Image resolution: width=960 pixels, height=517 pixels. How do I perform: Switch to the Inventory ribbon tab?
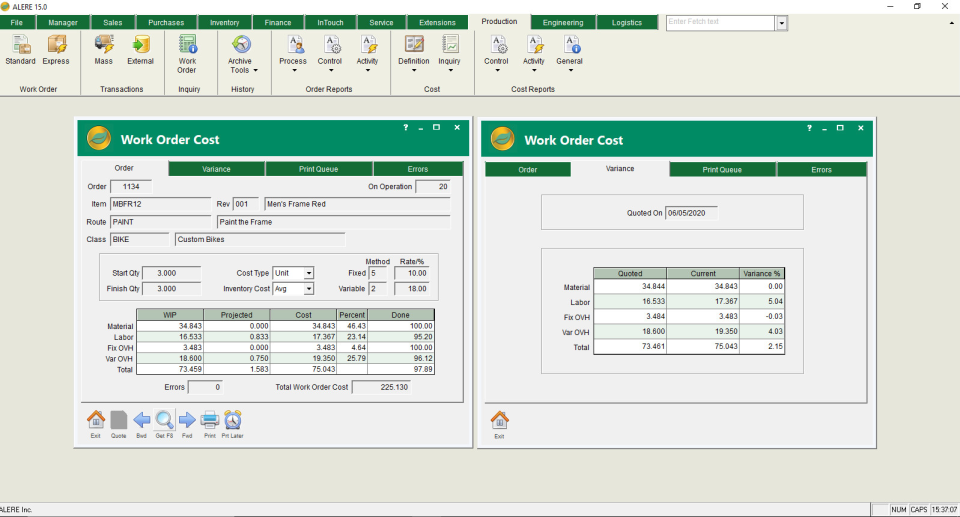(224, 22)
